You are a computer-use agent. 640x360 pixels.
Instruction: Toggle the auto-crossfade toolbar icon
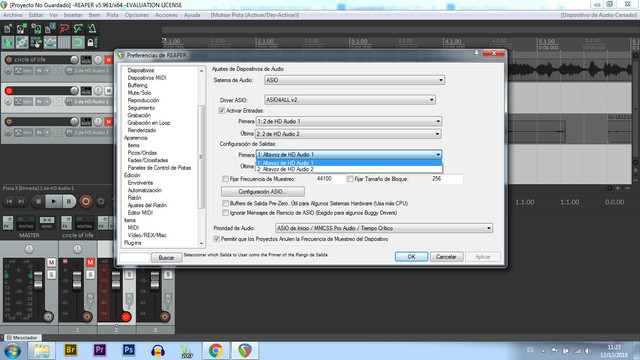tap(8, 42)
